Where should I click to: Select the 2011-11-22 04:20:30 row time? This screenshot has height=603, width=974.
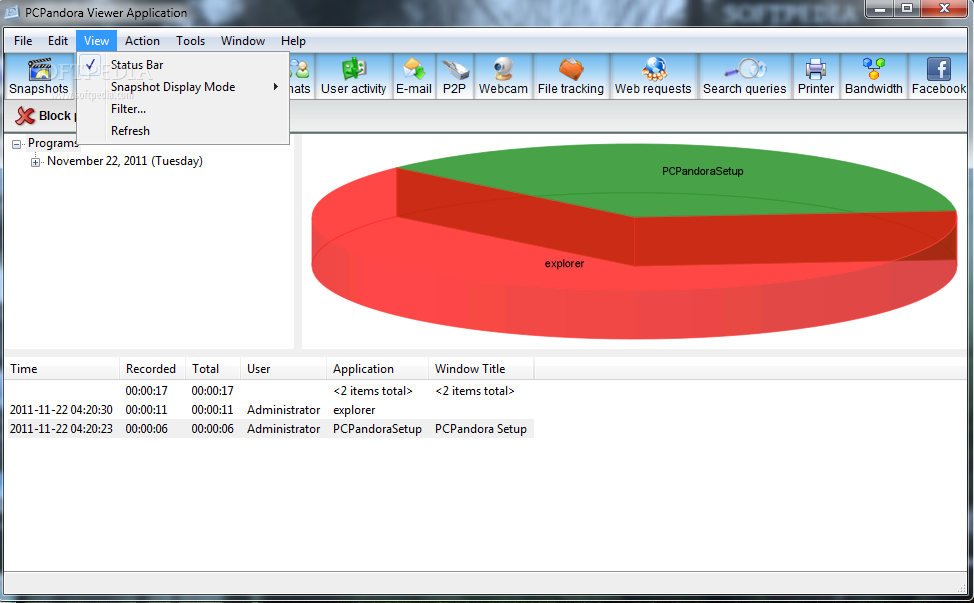(61, 410)
